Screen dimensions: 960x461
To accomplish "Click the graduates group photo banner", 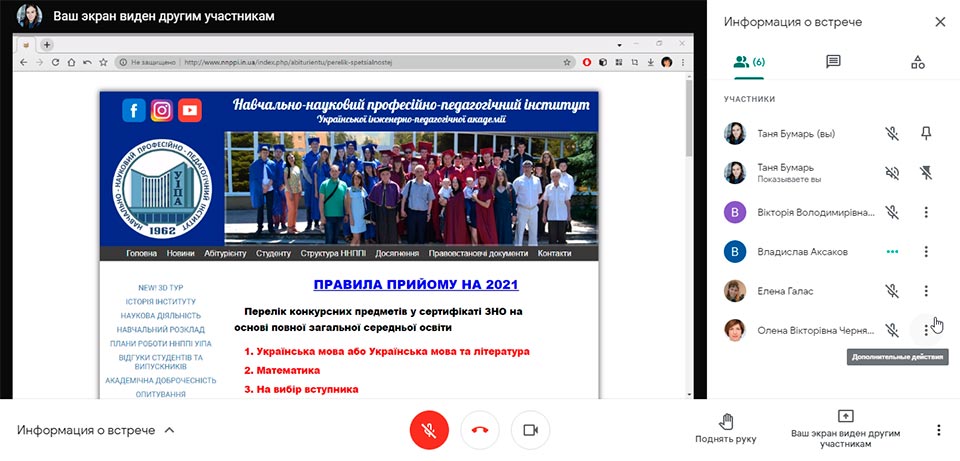I will coord(410,188).
